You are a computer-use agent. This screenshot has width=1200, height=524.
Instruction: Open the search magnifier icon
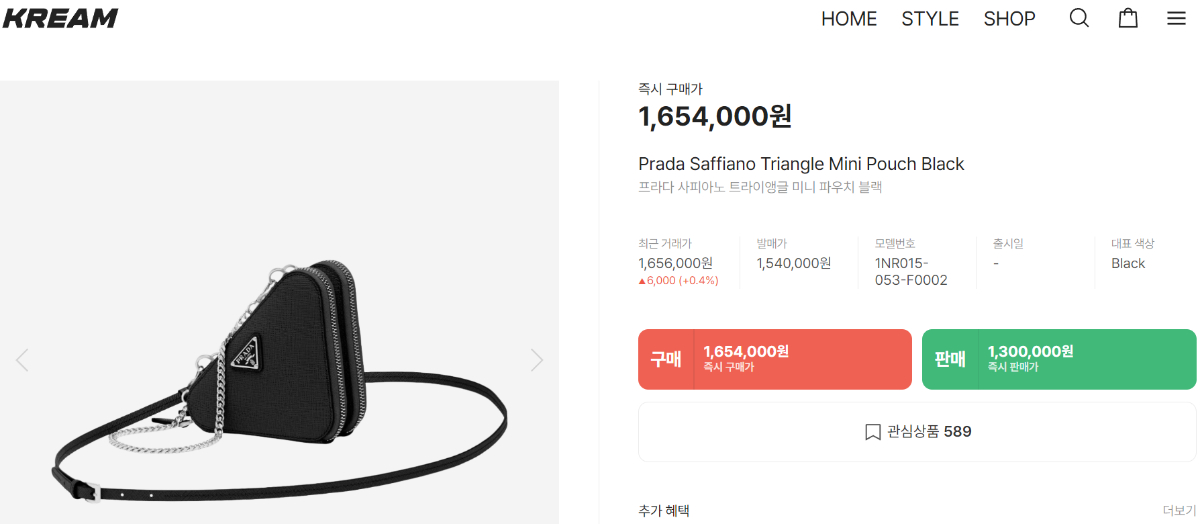tap(1079, 18)
